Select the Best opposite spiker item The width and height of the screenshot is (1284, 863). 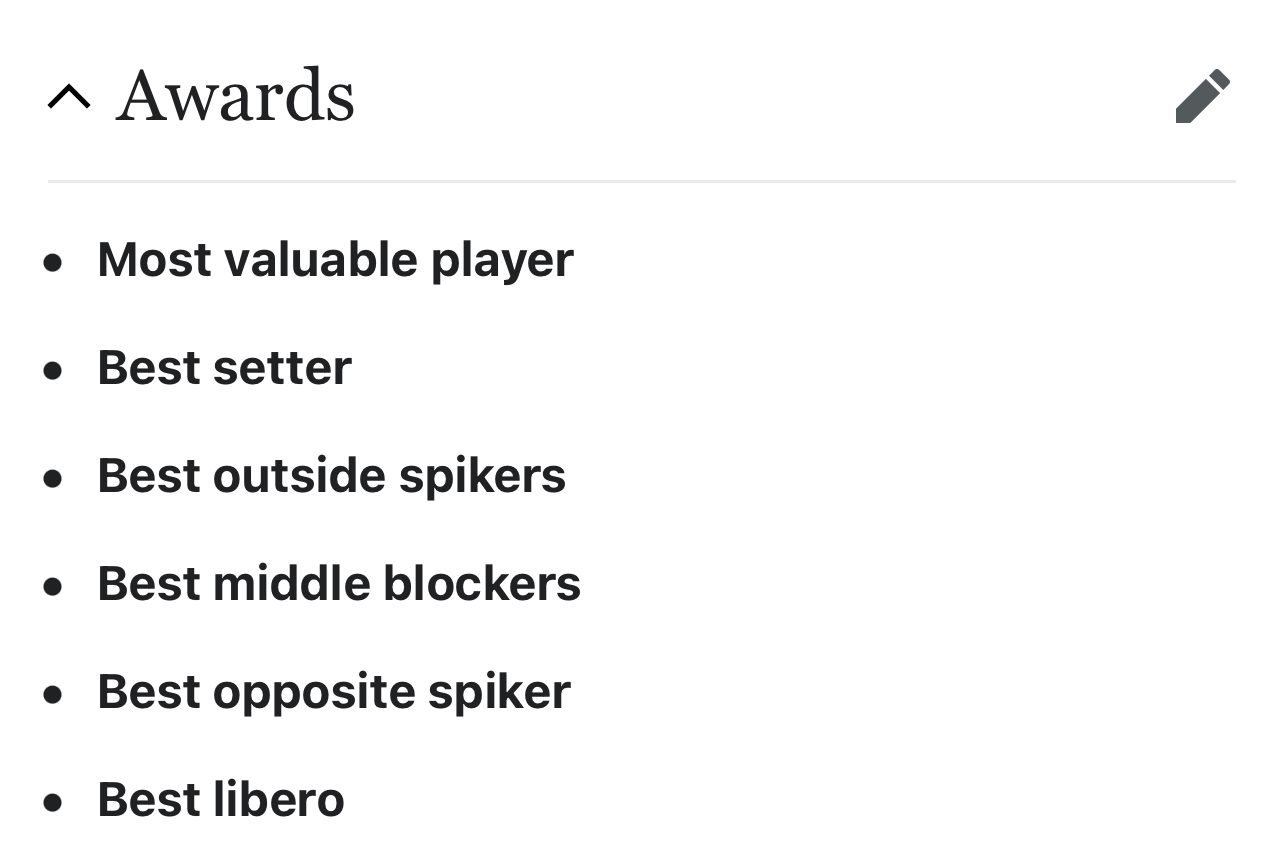(x=334, y=692)
